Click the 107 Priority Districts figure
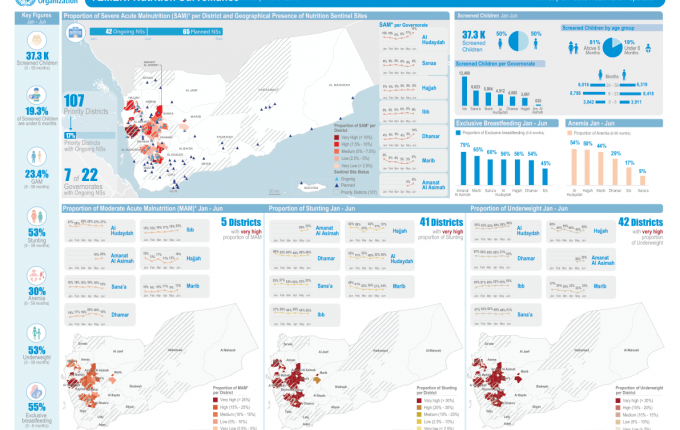Viewport: 680px width, 430px height. click(x=74, y=101)
